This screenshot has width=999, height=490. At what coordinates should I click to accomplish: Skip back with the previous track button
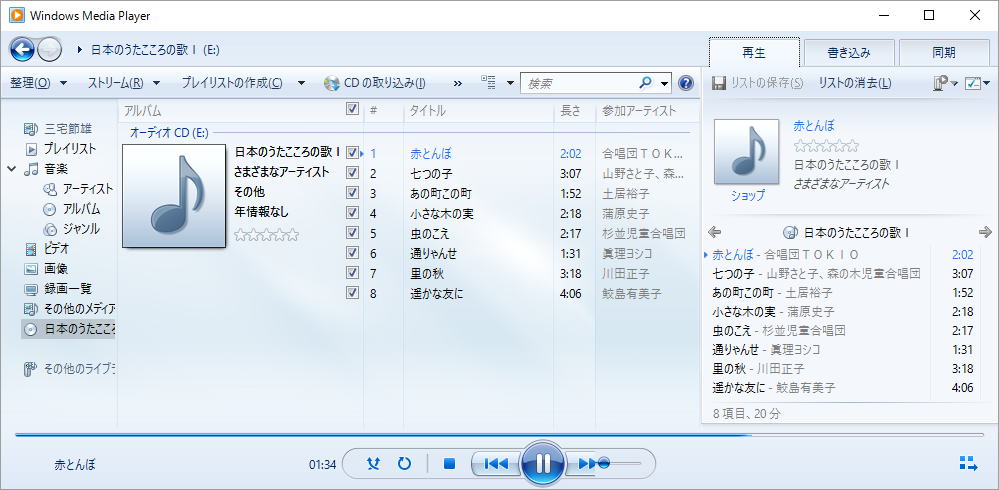[x=495, y=464]
